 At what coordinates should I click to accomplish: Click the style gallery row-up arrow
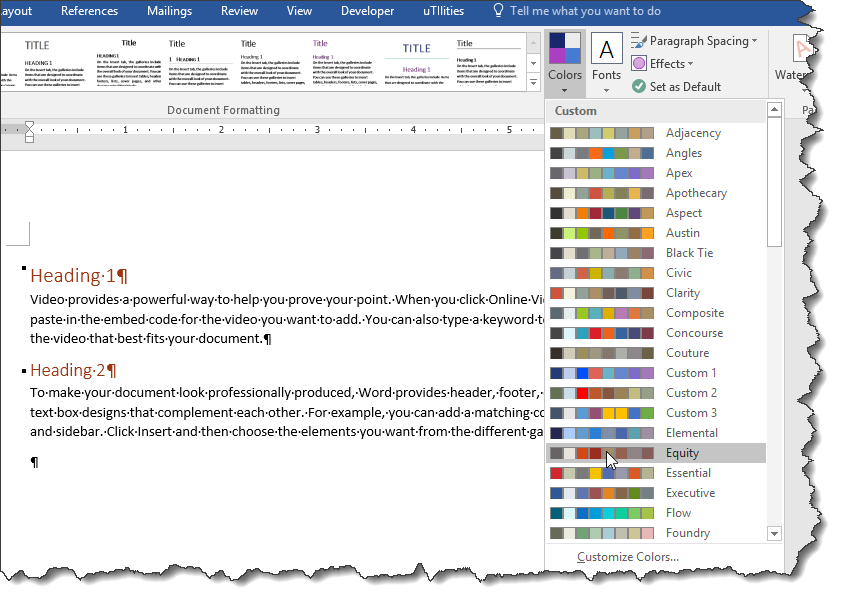[533, 43]
